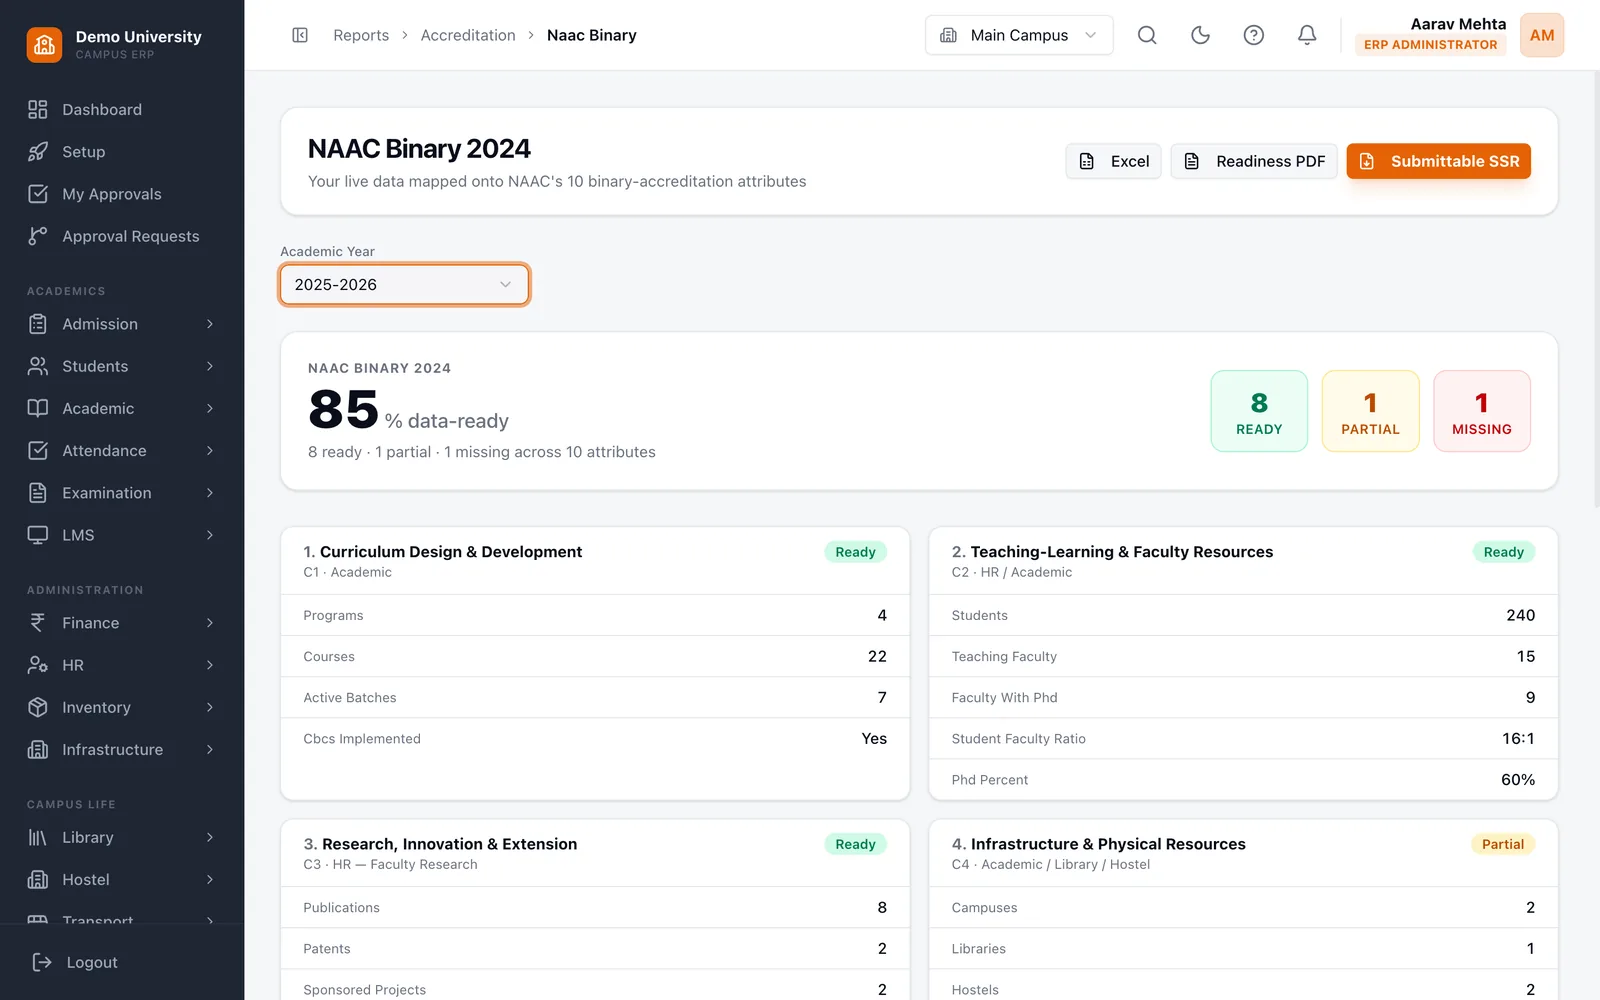The image size is (1600, 1000).
Task: Collapse sidebar using the panel toggle icon
Action: click(300, 35)
